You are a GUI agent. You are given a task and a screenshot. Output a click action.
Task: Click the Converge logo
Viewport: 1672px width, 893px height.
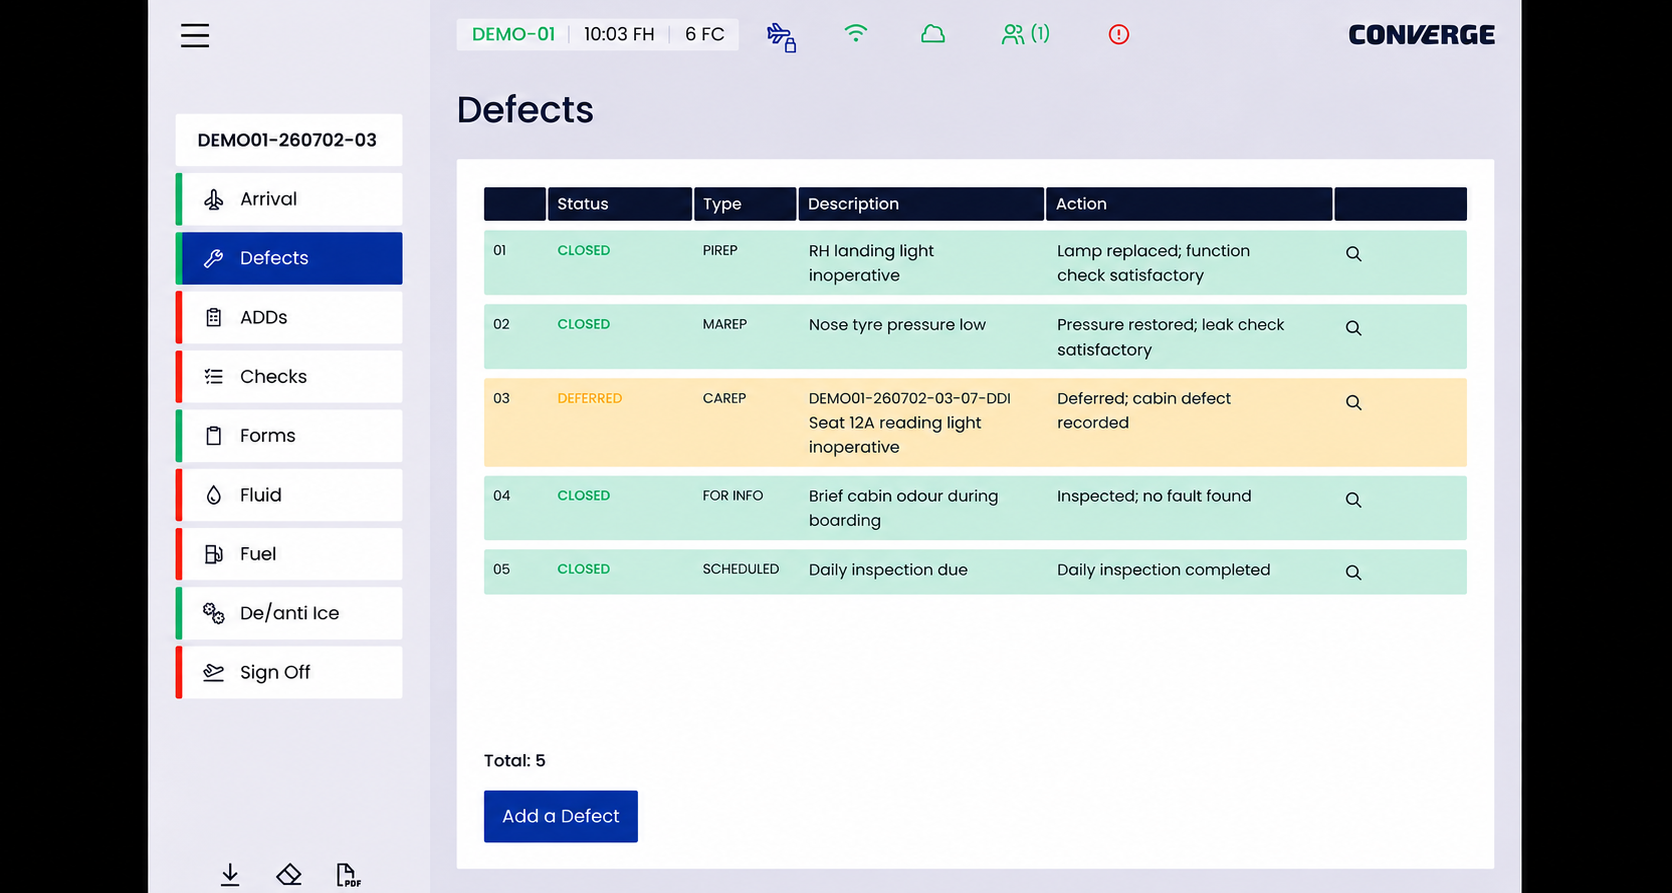coord(1421,35)
